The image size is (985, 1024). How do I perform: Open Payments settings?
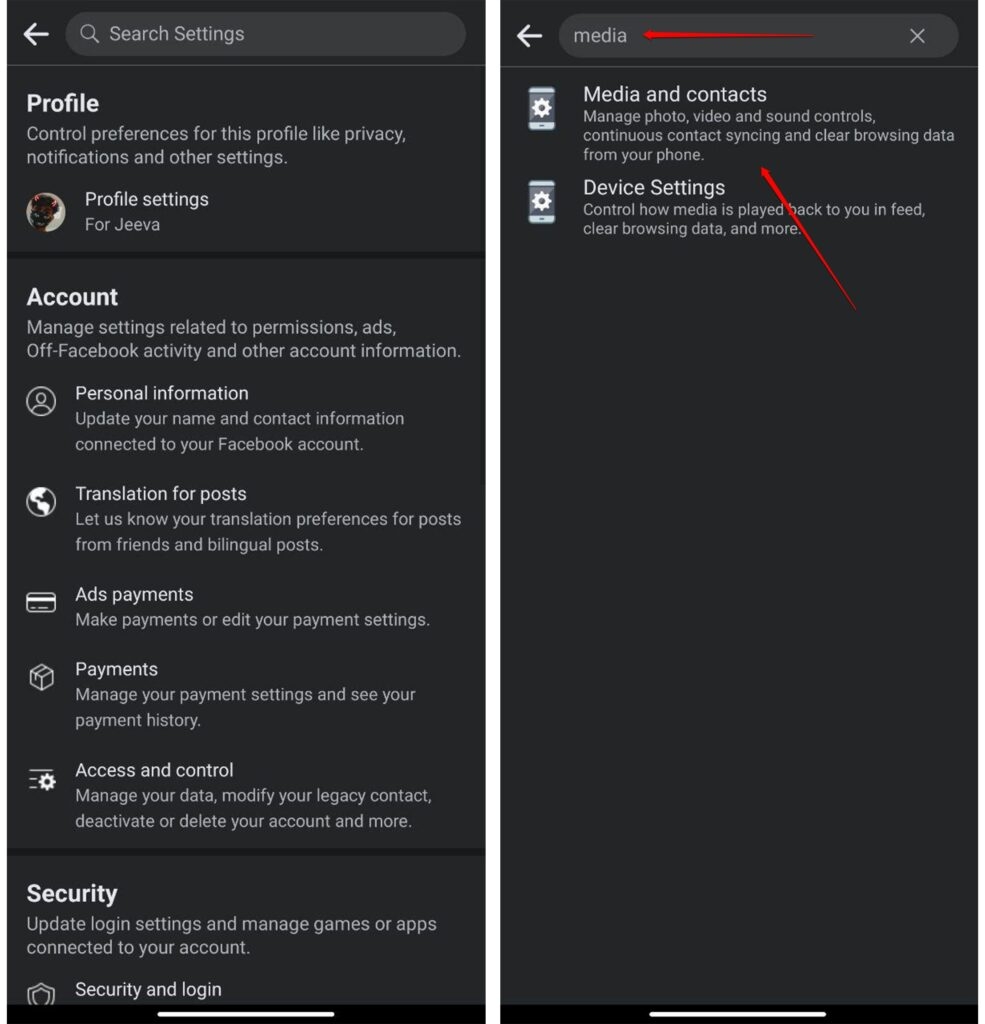tap(246, 695)
